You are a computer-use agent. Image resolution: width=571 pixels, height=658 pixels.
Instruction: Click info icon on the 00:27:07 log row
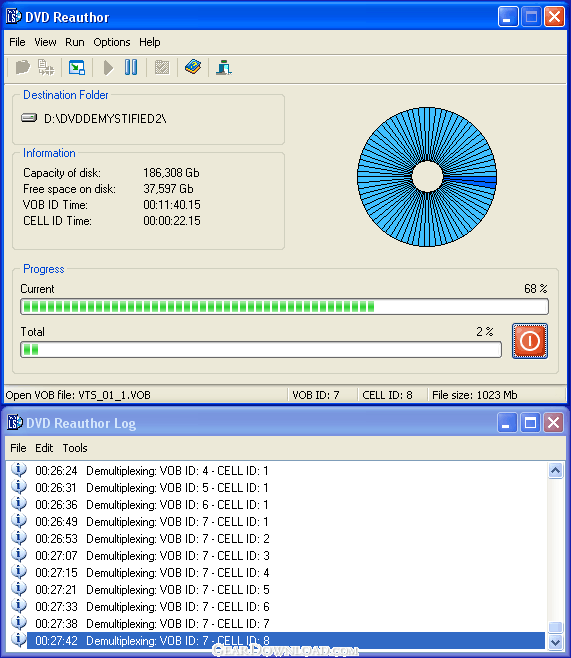click(x=18, y=554)
